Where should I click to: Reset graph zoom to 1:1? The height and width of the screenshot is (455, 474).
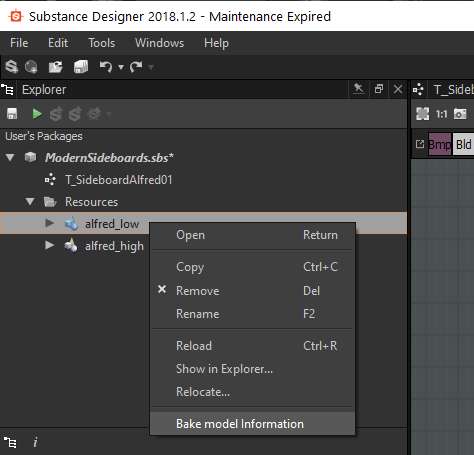coord(441,114)
